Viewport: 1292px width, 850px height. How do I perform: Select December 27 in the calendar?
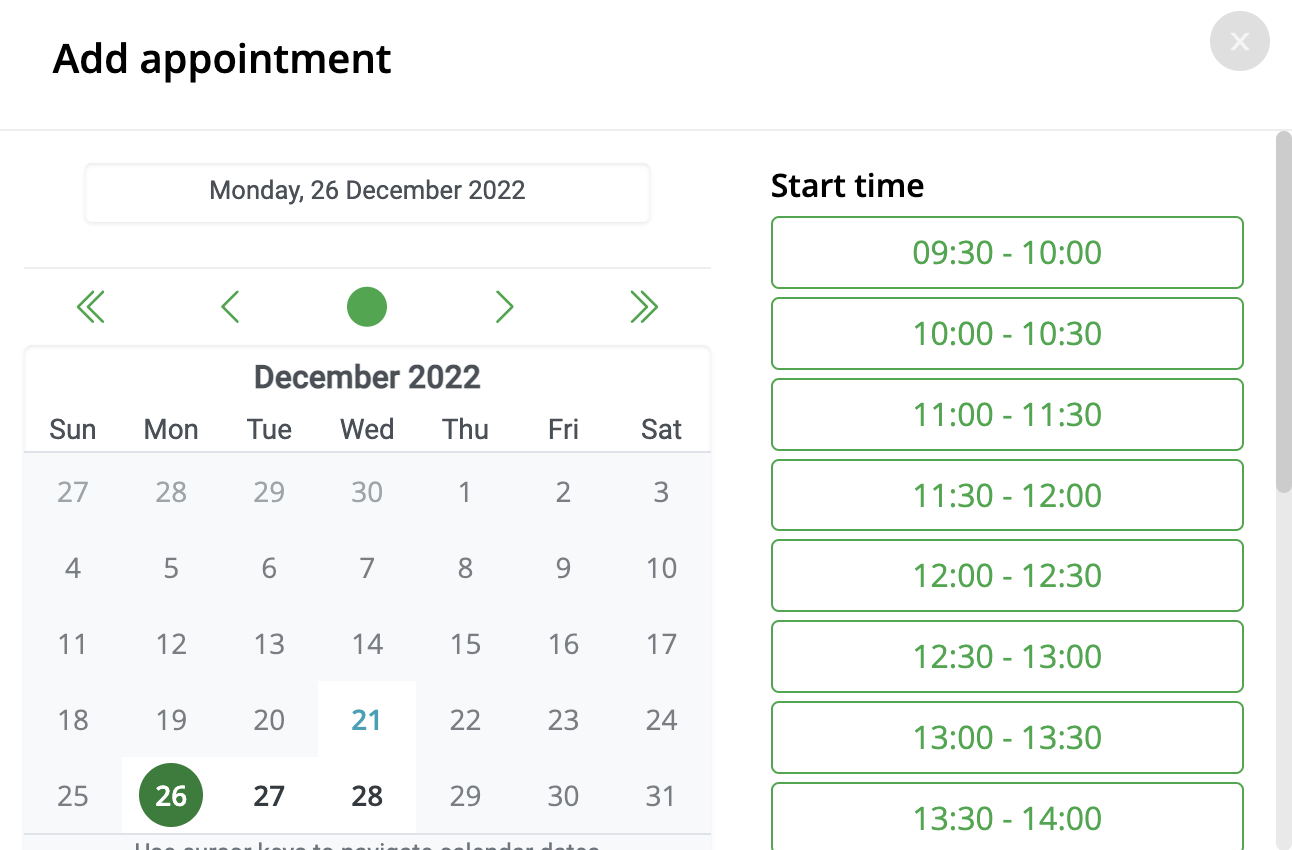[269, 796]
